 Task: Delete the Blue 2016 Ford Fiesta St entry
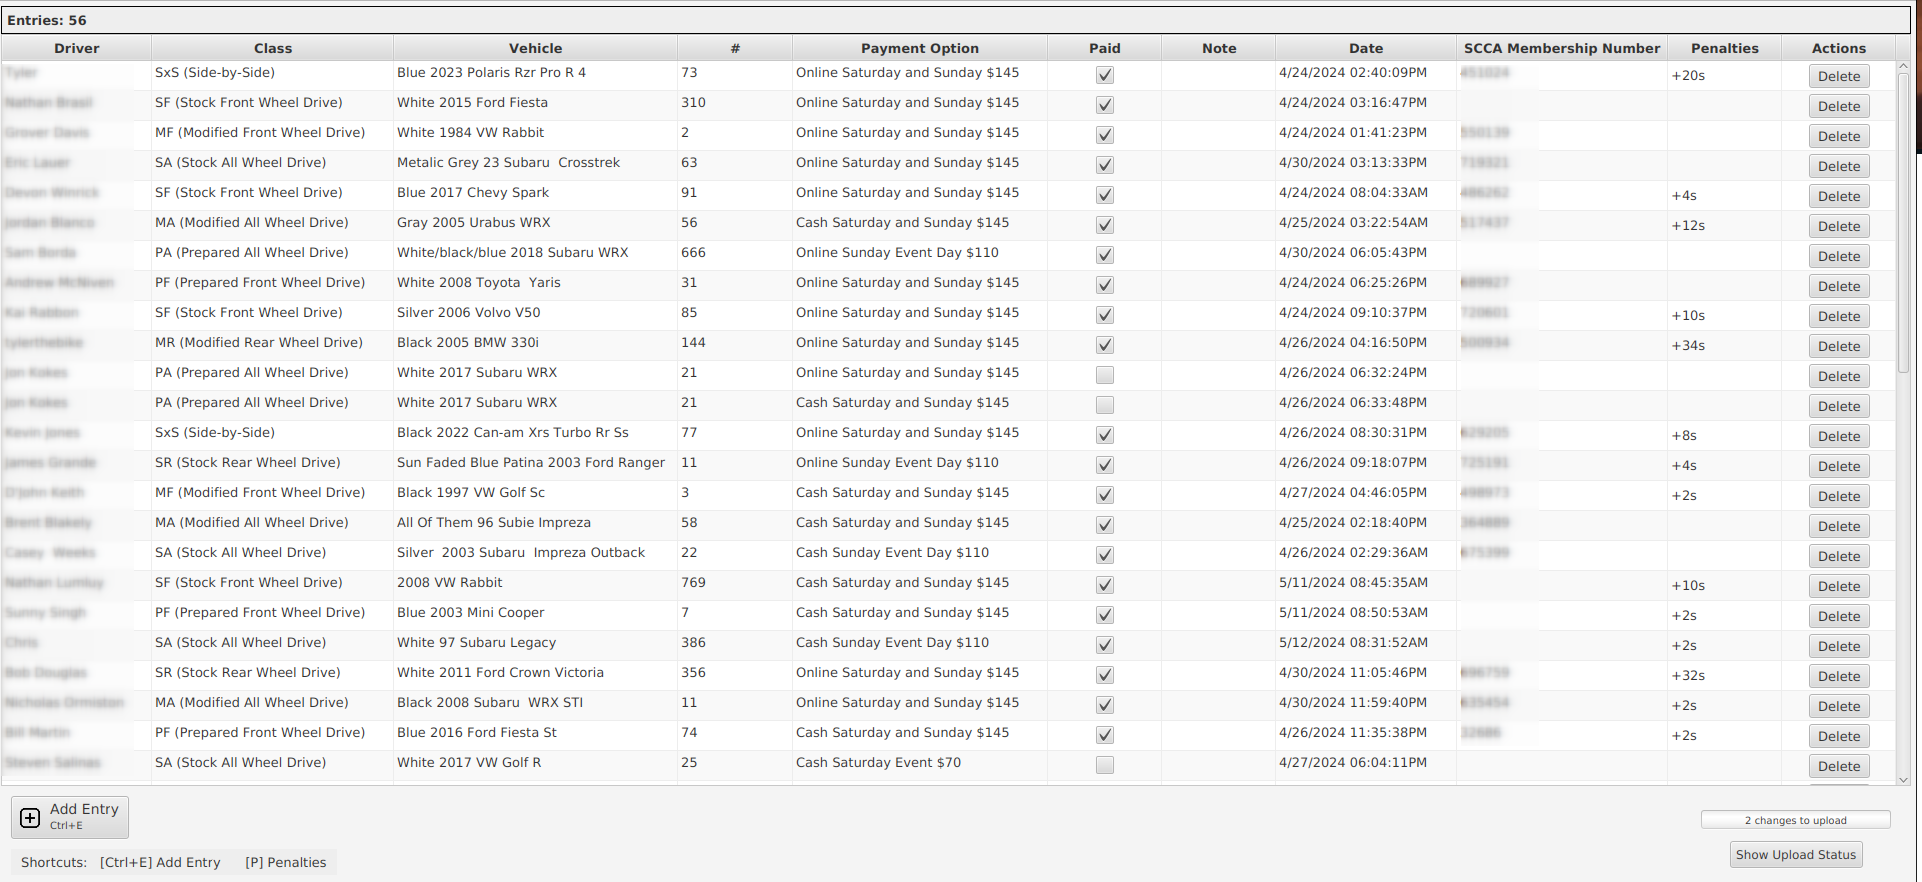coord(1839,736)
